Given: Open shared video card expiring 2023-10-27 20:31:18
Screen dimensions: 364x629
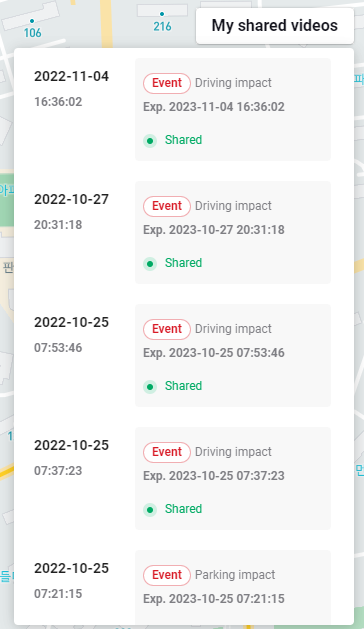Looking at the screenshot, I should (x=233, y=233).
